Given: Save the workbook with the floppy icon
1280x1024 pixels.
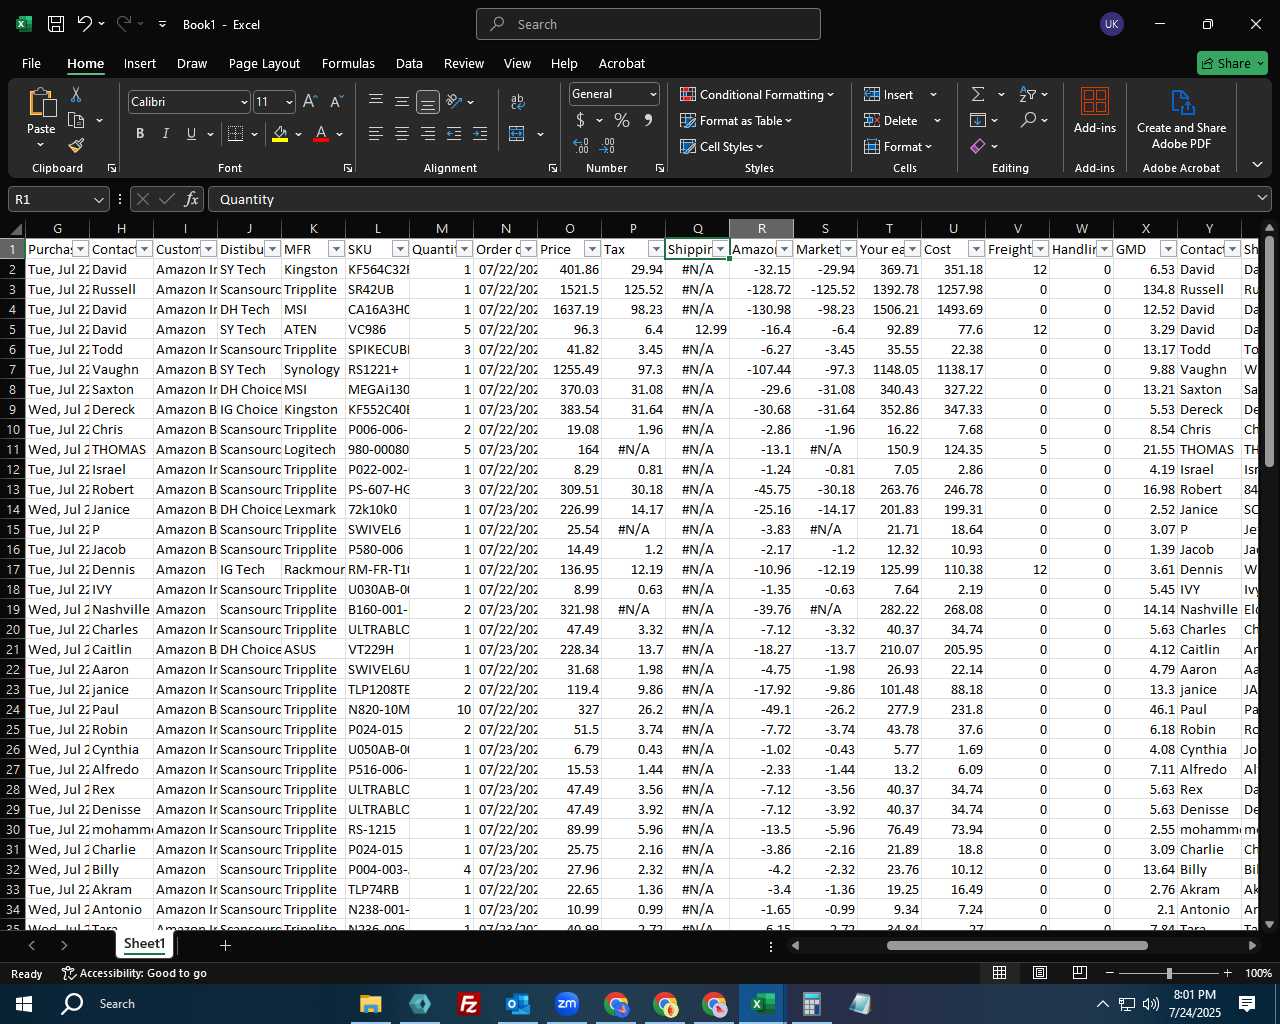Looking at the screenshot, I should click(x=56, y=24).
